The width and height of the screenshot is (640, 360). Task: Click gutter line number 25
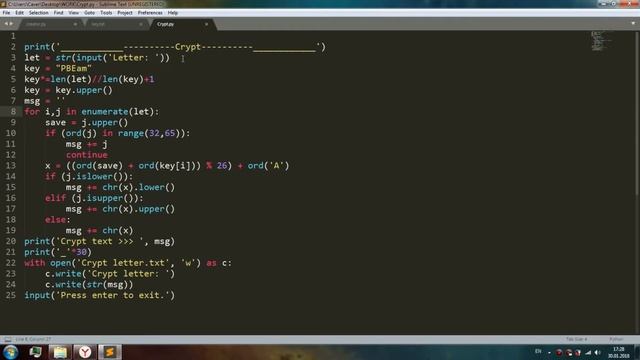click(11, 295)
